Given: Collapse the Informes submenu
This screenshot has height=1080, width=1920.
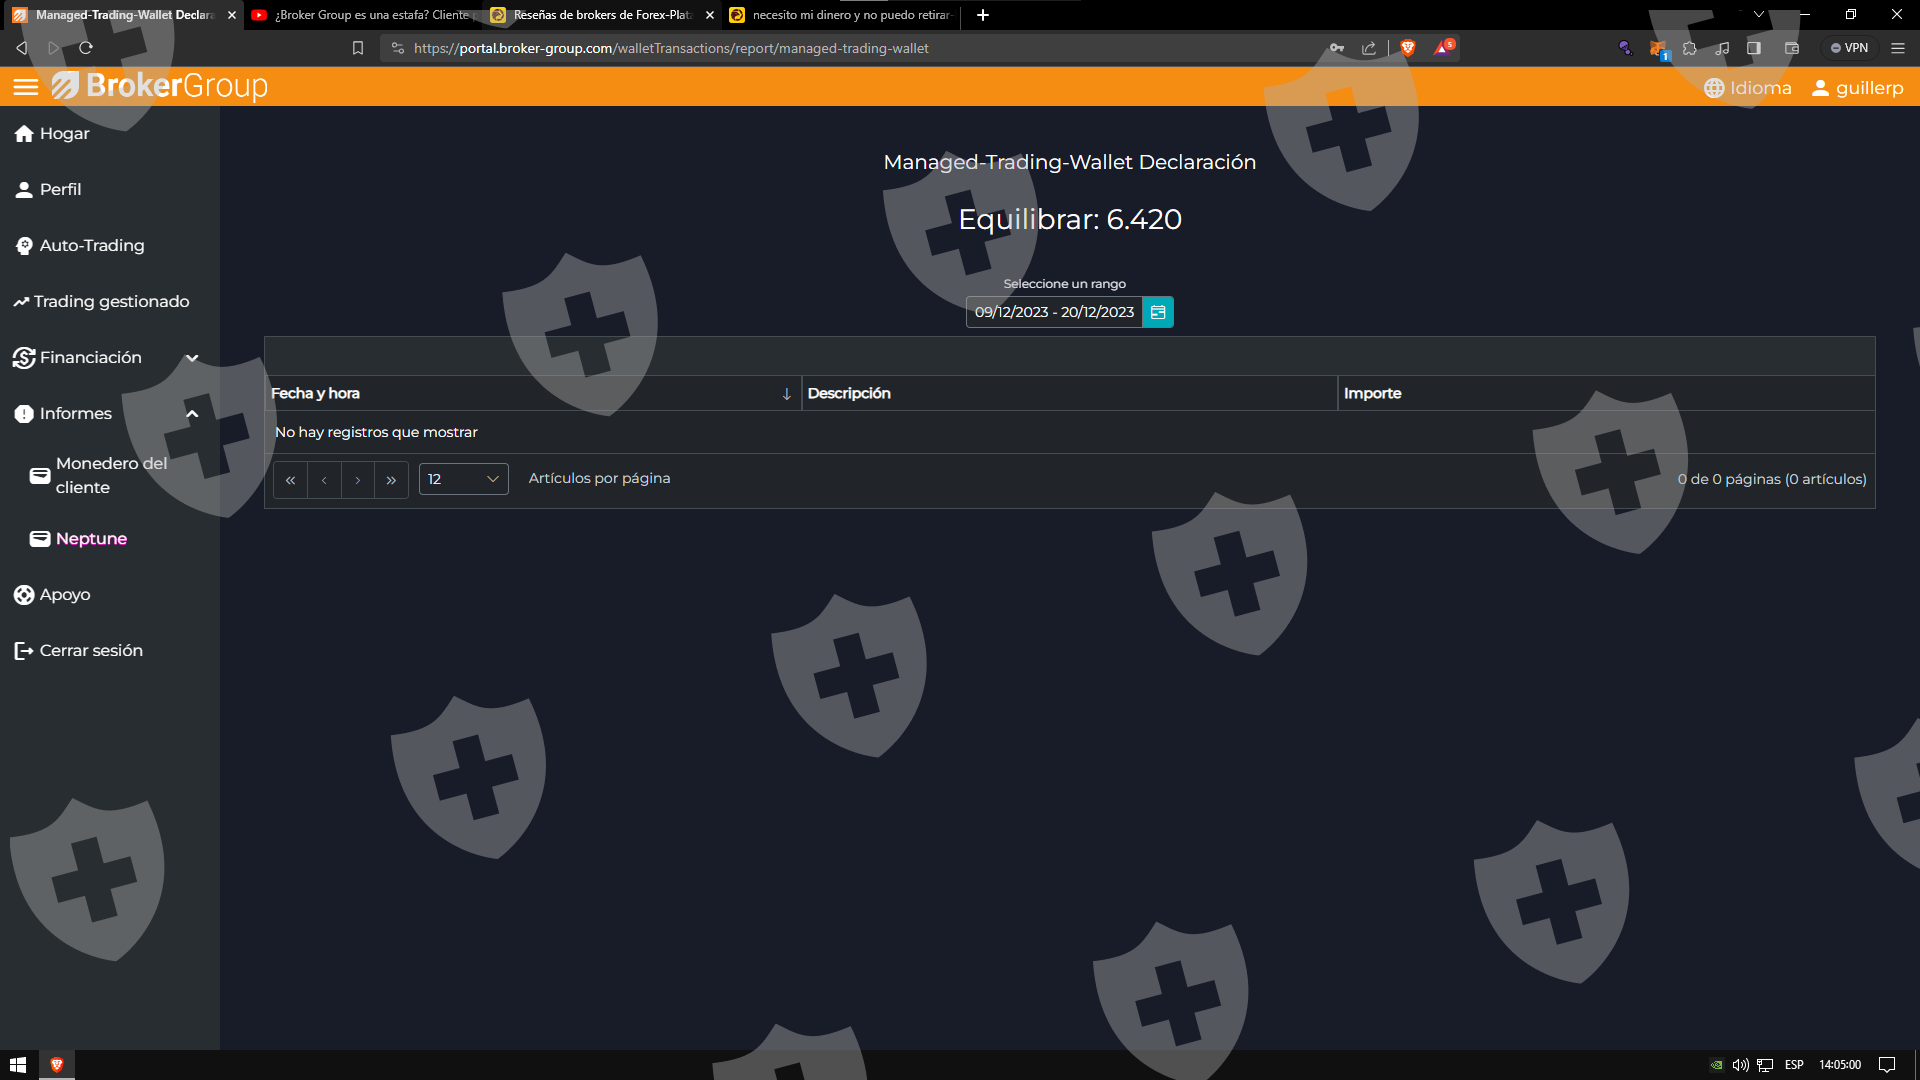Looking at the screenshot, I should (x=192, y=414).
